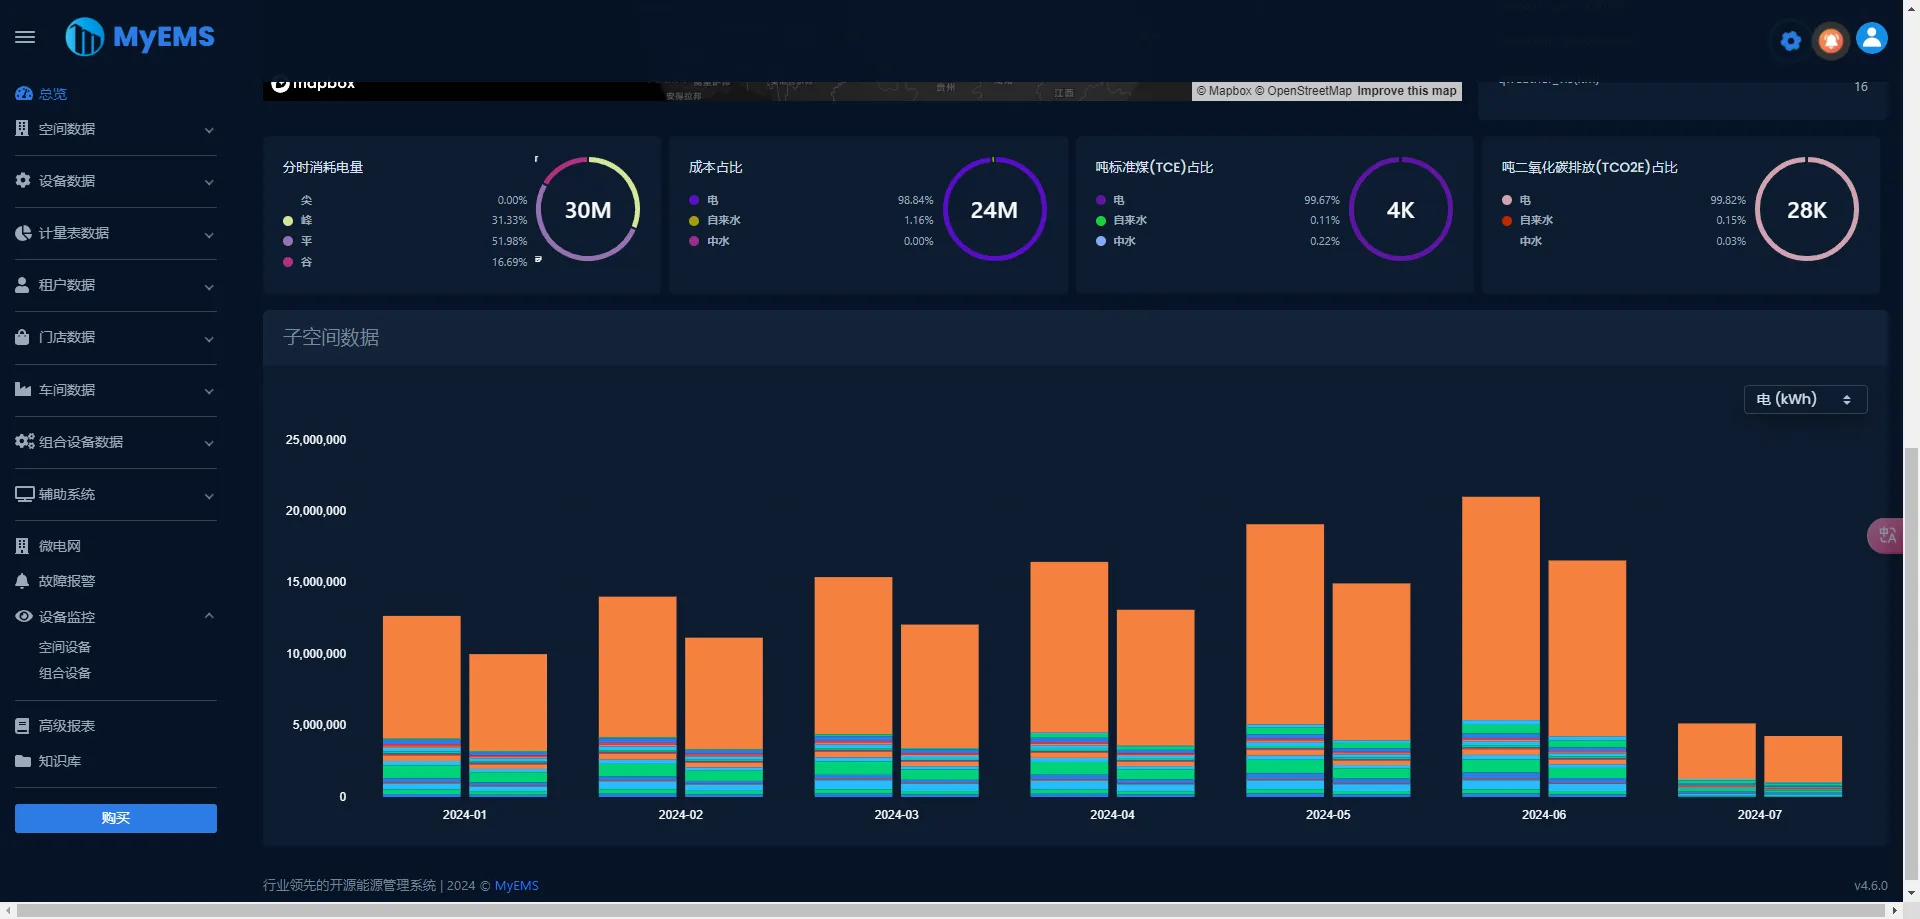Open the hamburger navigation menu
This screenshot has width=1920, height=919.
point(25,37)
